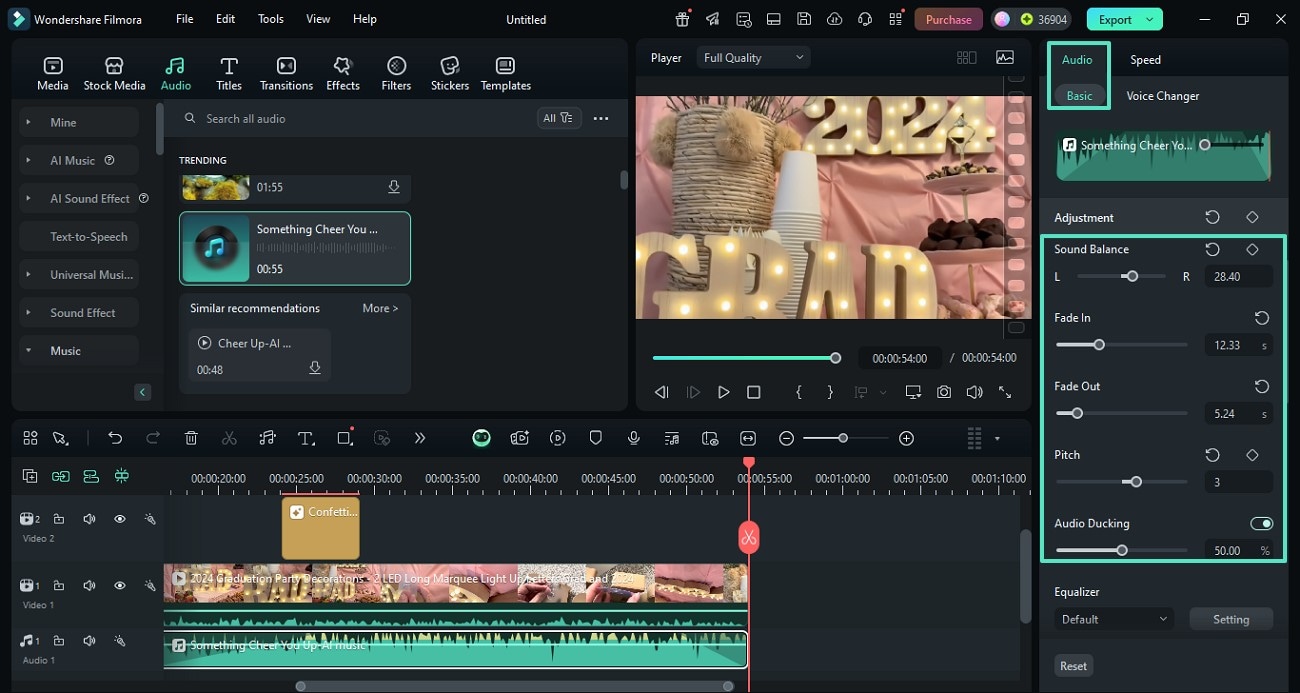Image resolution: width=1300 pixels, height=693 pixels.
Task: Mute the Audio 1 track
Action: (x=89, y=640)
